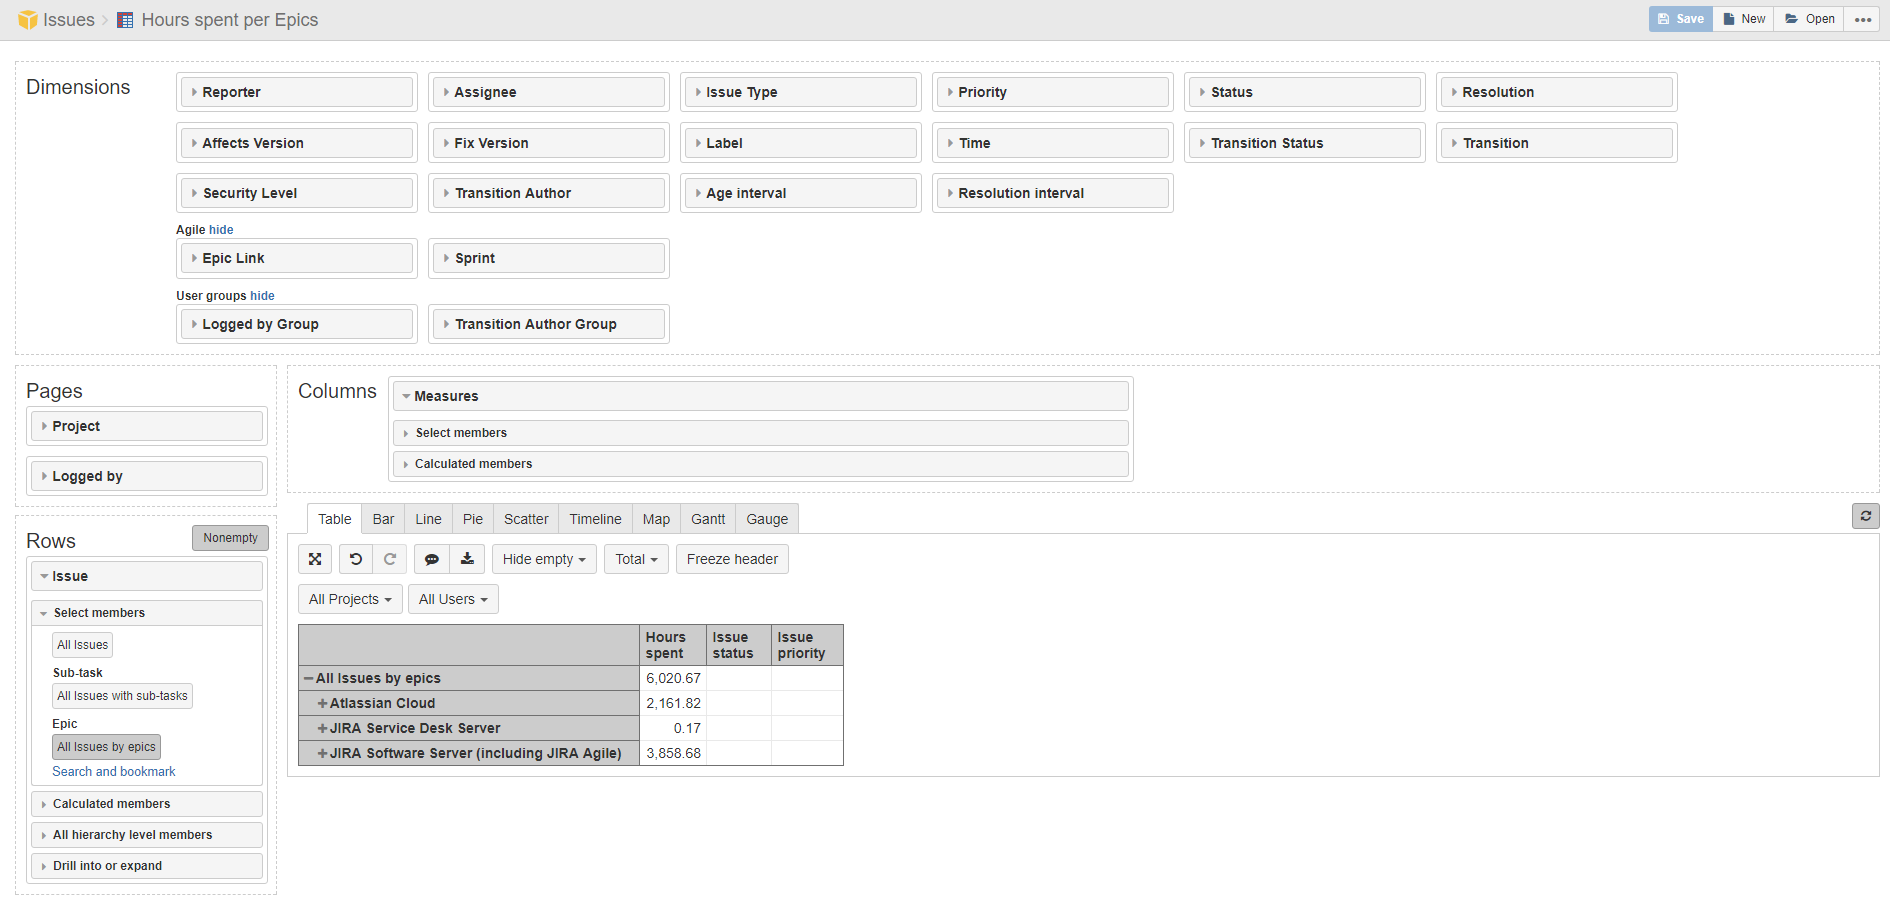Expand the Atlassian Cloud row
The height and width of the screenshot is (904, 1890).
click(323, 703)
